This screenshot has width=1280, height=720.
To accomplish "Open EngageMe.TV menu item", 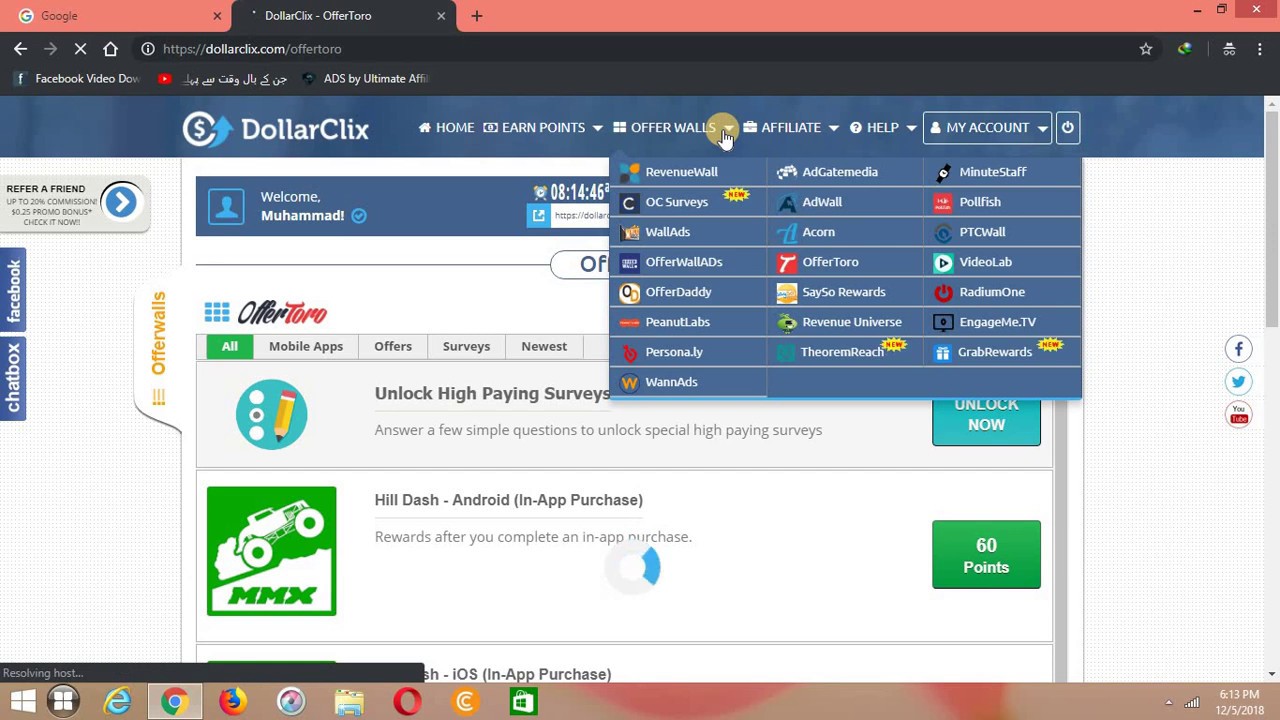I will tap(1002, 322).
